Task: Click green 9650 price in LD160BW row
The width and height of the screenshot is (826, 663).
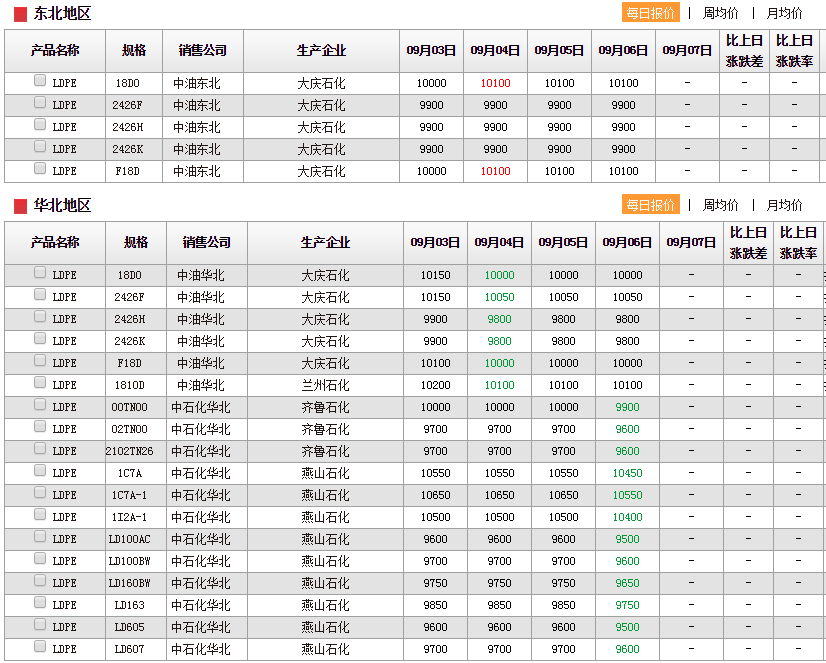Action: coord(627,583)
